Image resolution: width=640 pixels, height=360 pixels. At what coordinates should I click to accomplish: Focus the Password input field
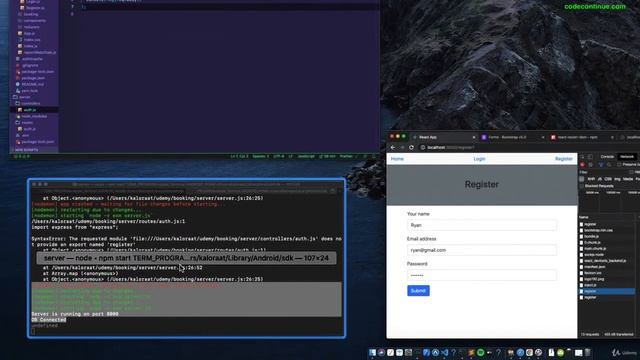482,276
